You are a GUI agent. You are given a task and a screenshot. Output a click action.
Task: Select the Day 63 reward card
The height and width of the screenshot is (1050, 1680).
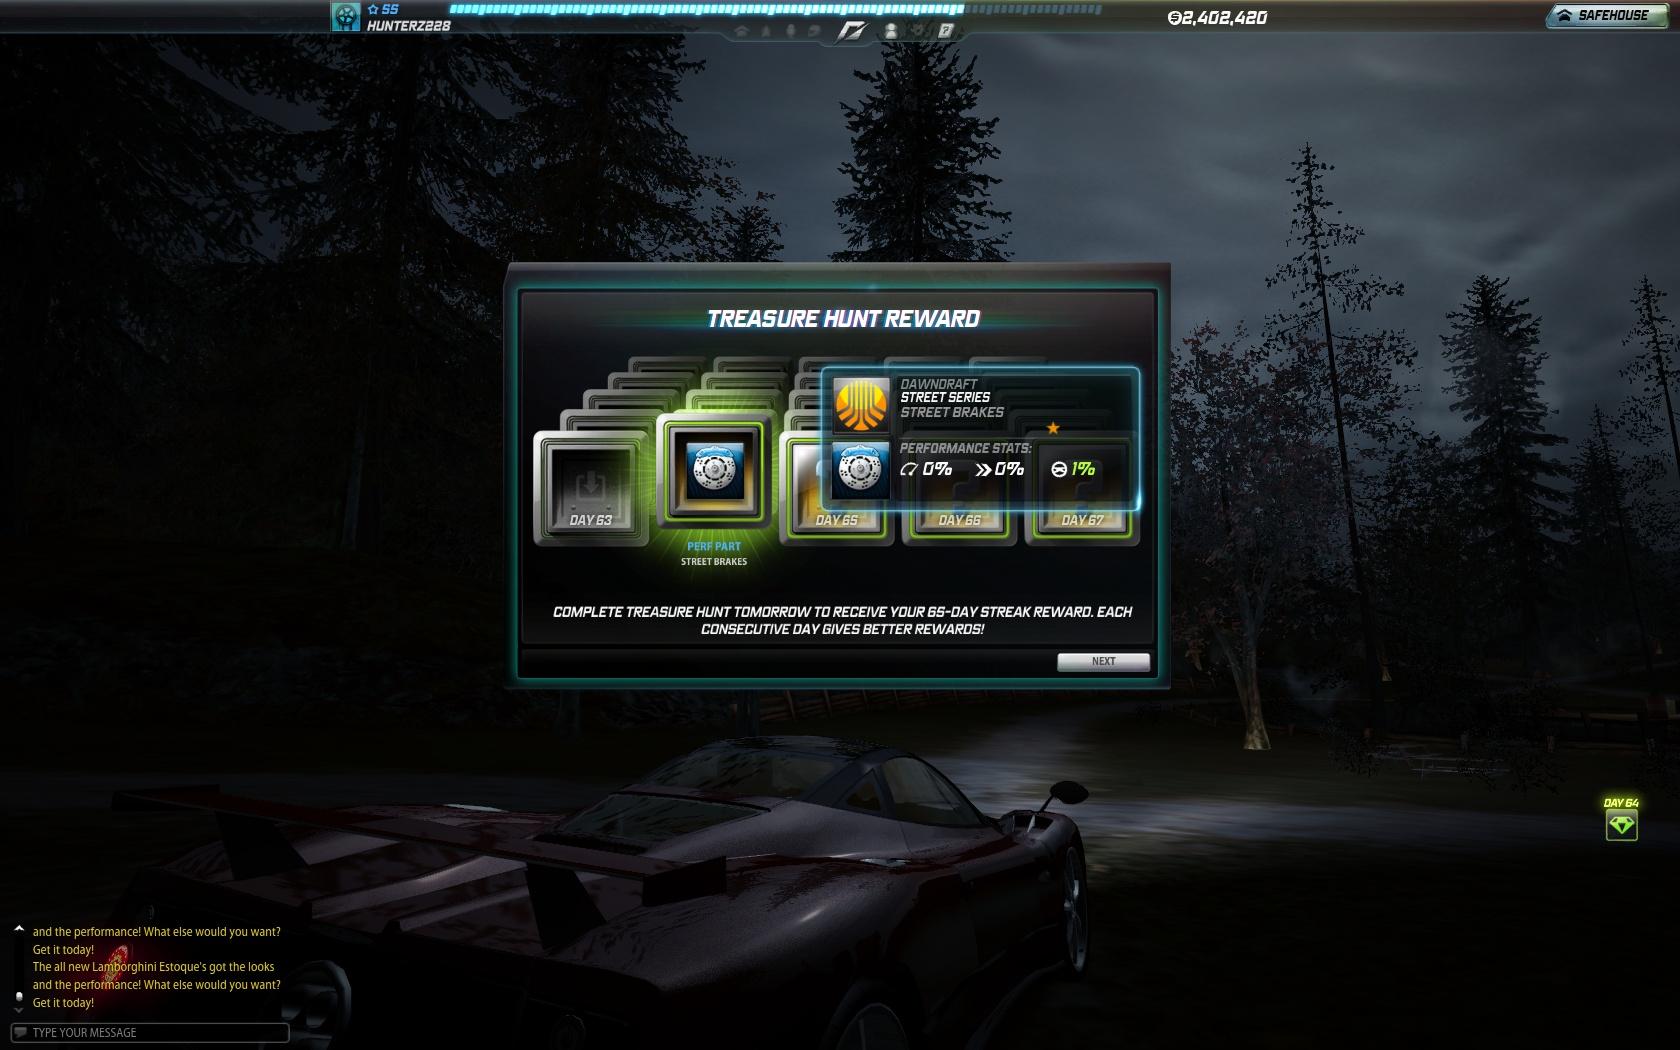(x=590, y=488)
